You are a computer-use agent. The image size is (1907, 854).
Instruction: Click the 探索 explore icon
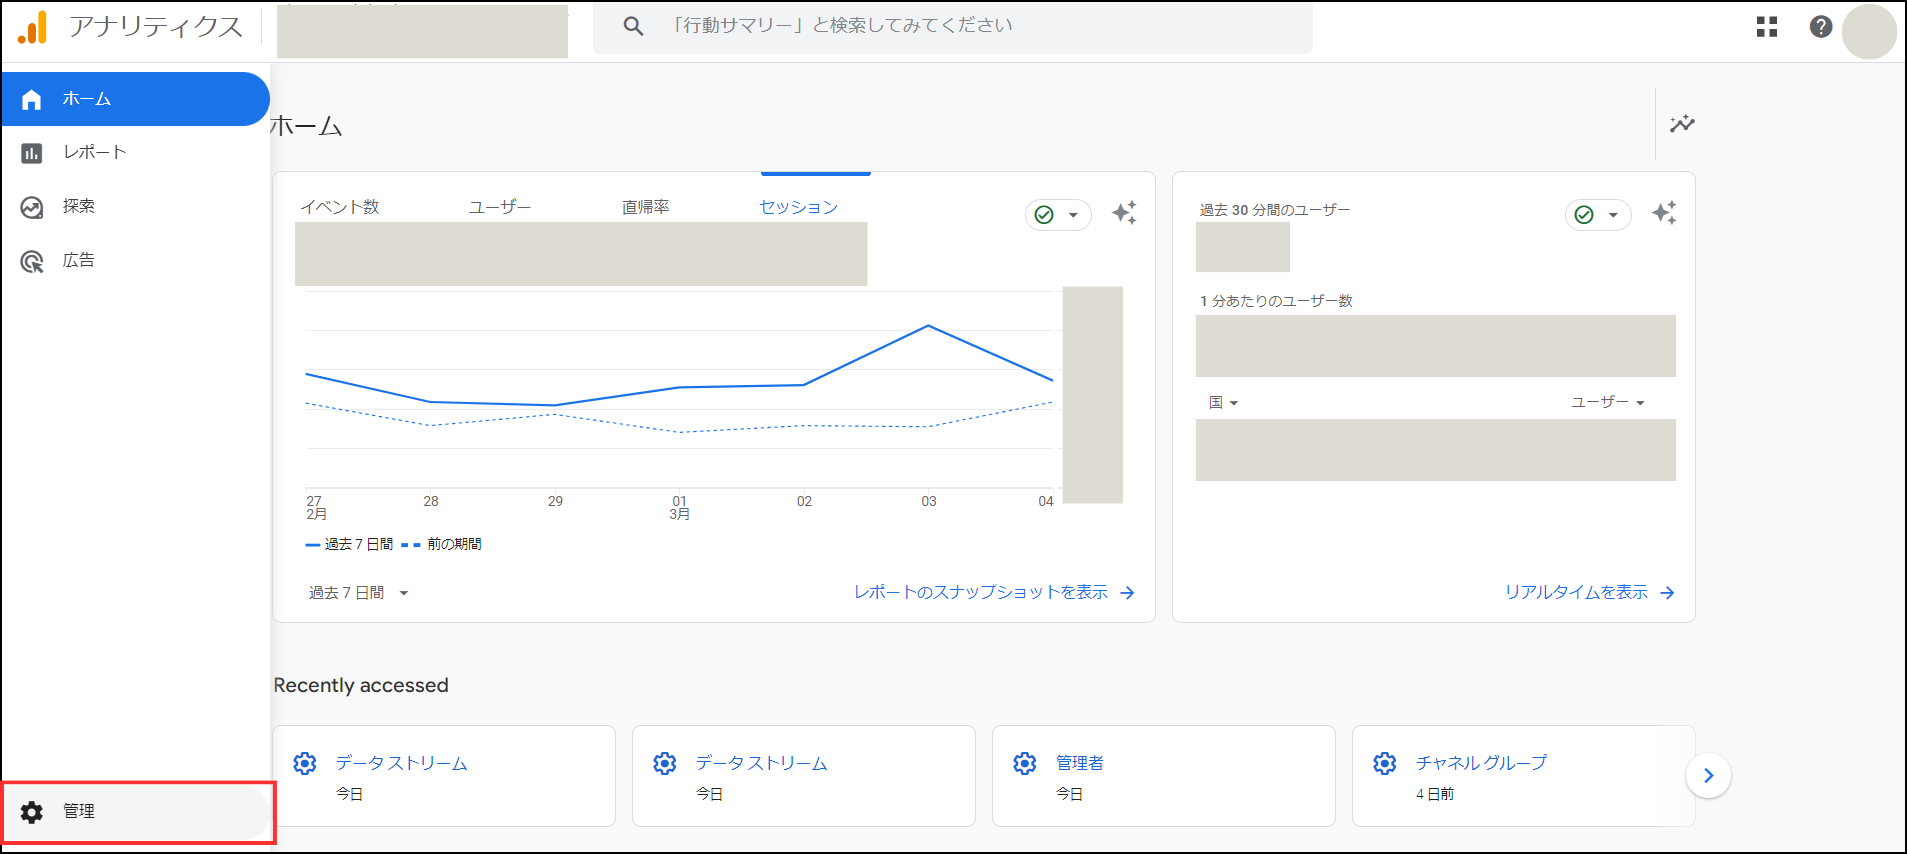click(32, 207)
